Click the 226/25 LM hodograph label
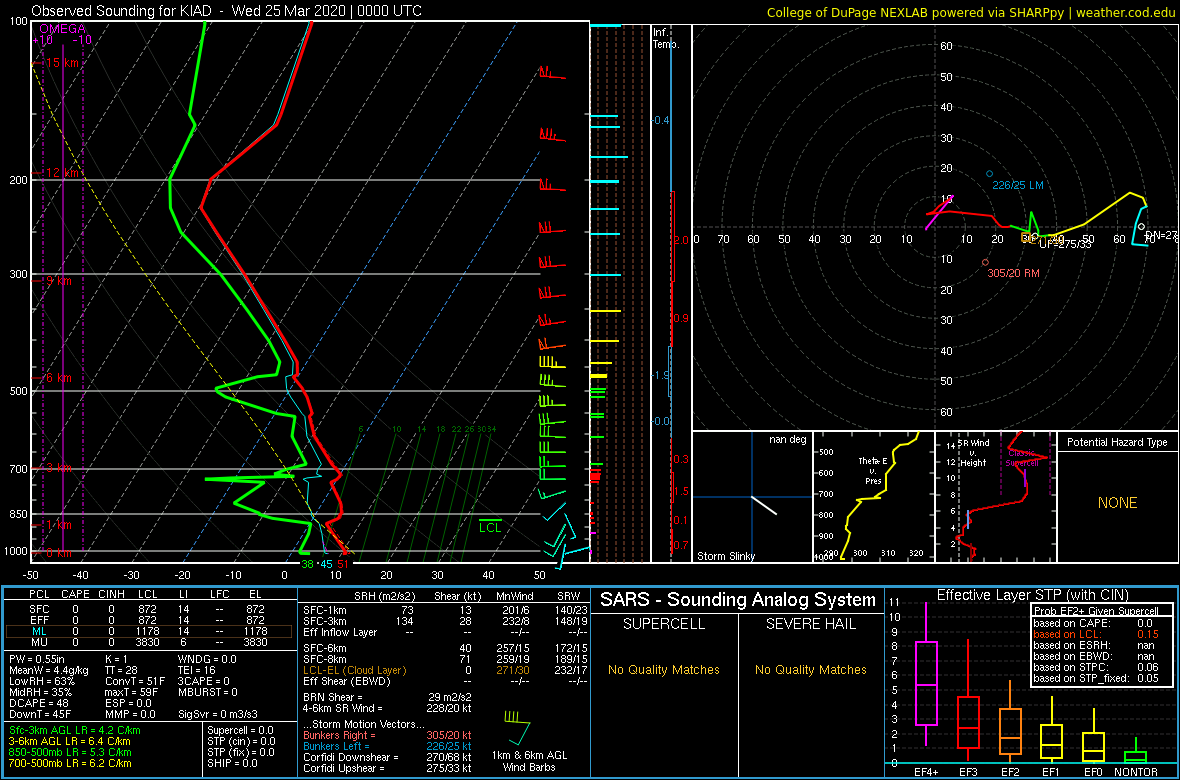The height and width of the screenshot is (780, 1180). [x=1017, y=185]
